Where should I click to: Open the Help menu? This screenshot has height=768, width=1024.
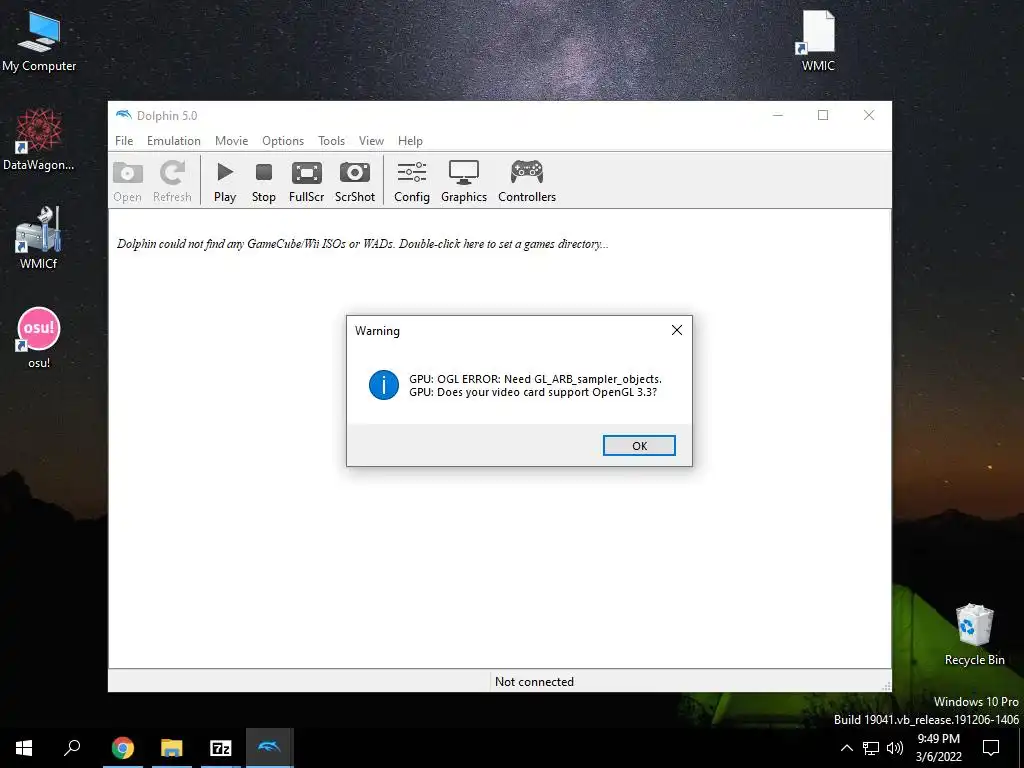pyautogui.click(x=410, y=140)
